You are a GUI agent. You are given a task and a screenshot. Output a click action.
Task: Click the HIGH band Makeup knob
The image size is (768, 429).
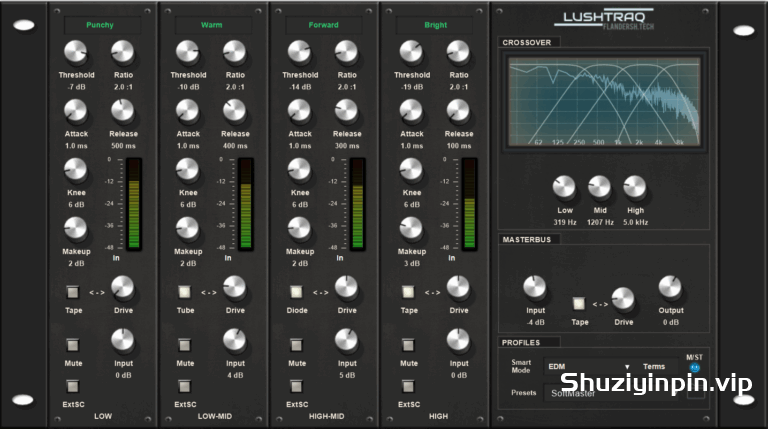(x=410, y=228)
